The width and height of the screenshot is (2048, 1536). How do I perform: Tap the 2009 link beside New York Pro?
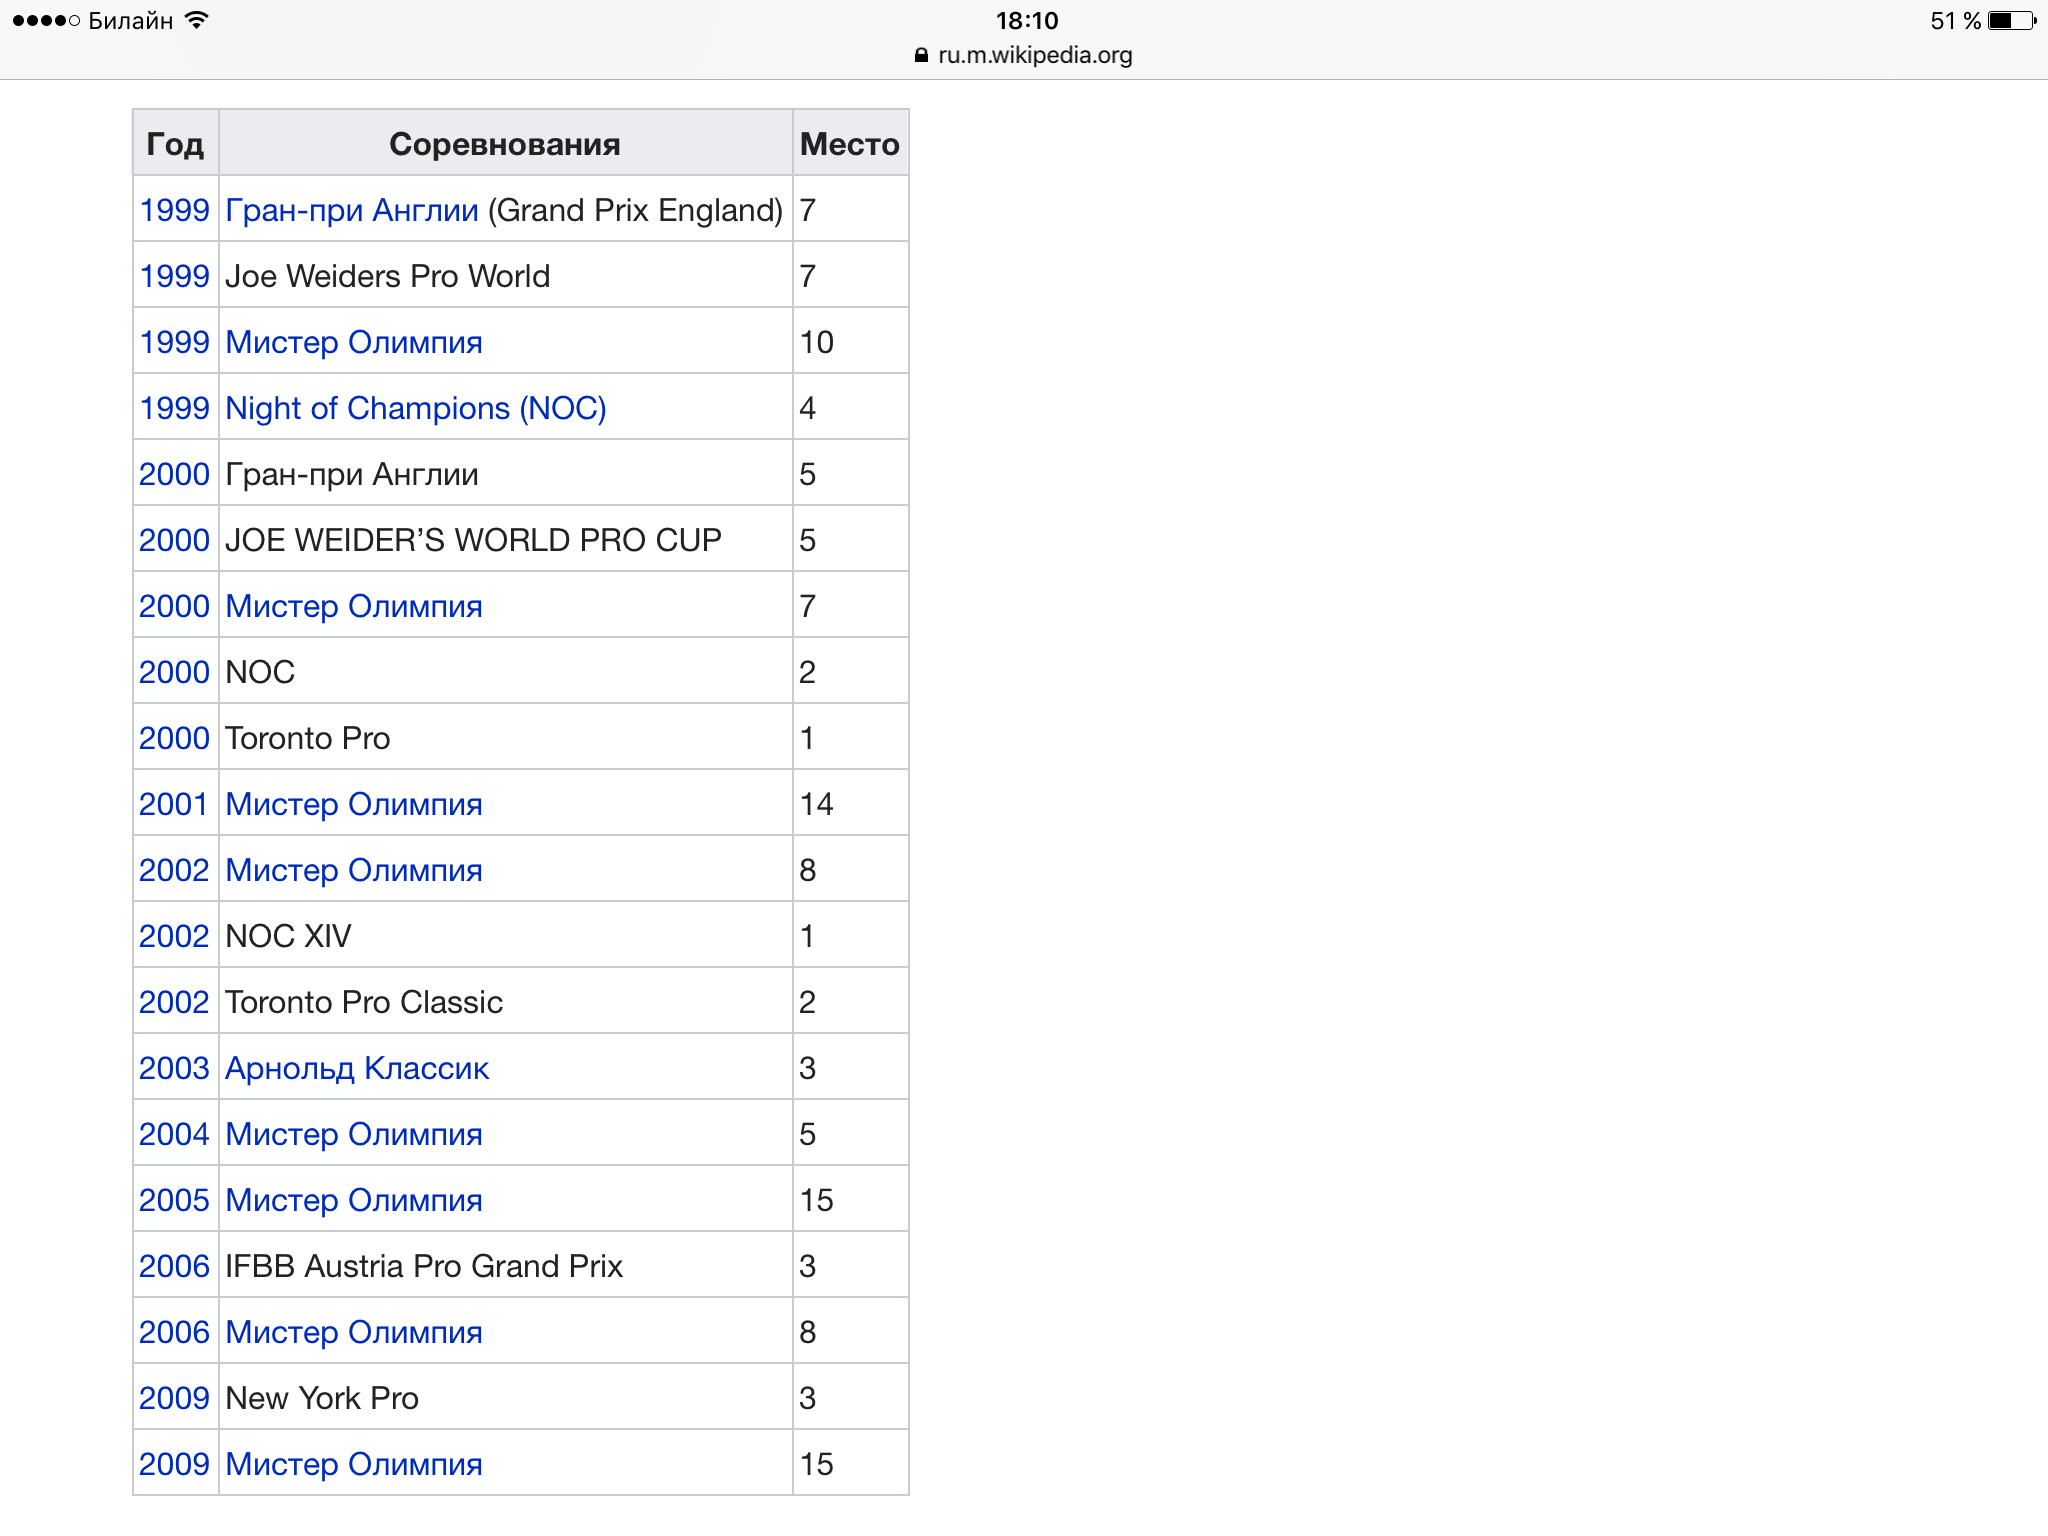click(x=173, y=1399)
